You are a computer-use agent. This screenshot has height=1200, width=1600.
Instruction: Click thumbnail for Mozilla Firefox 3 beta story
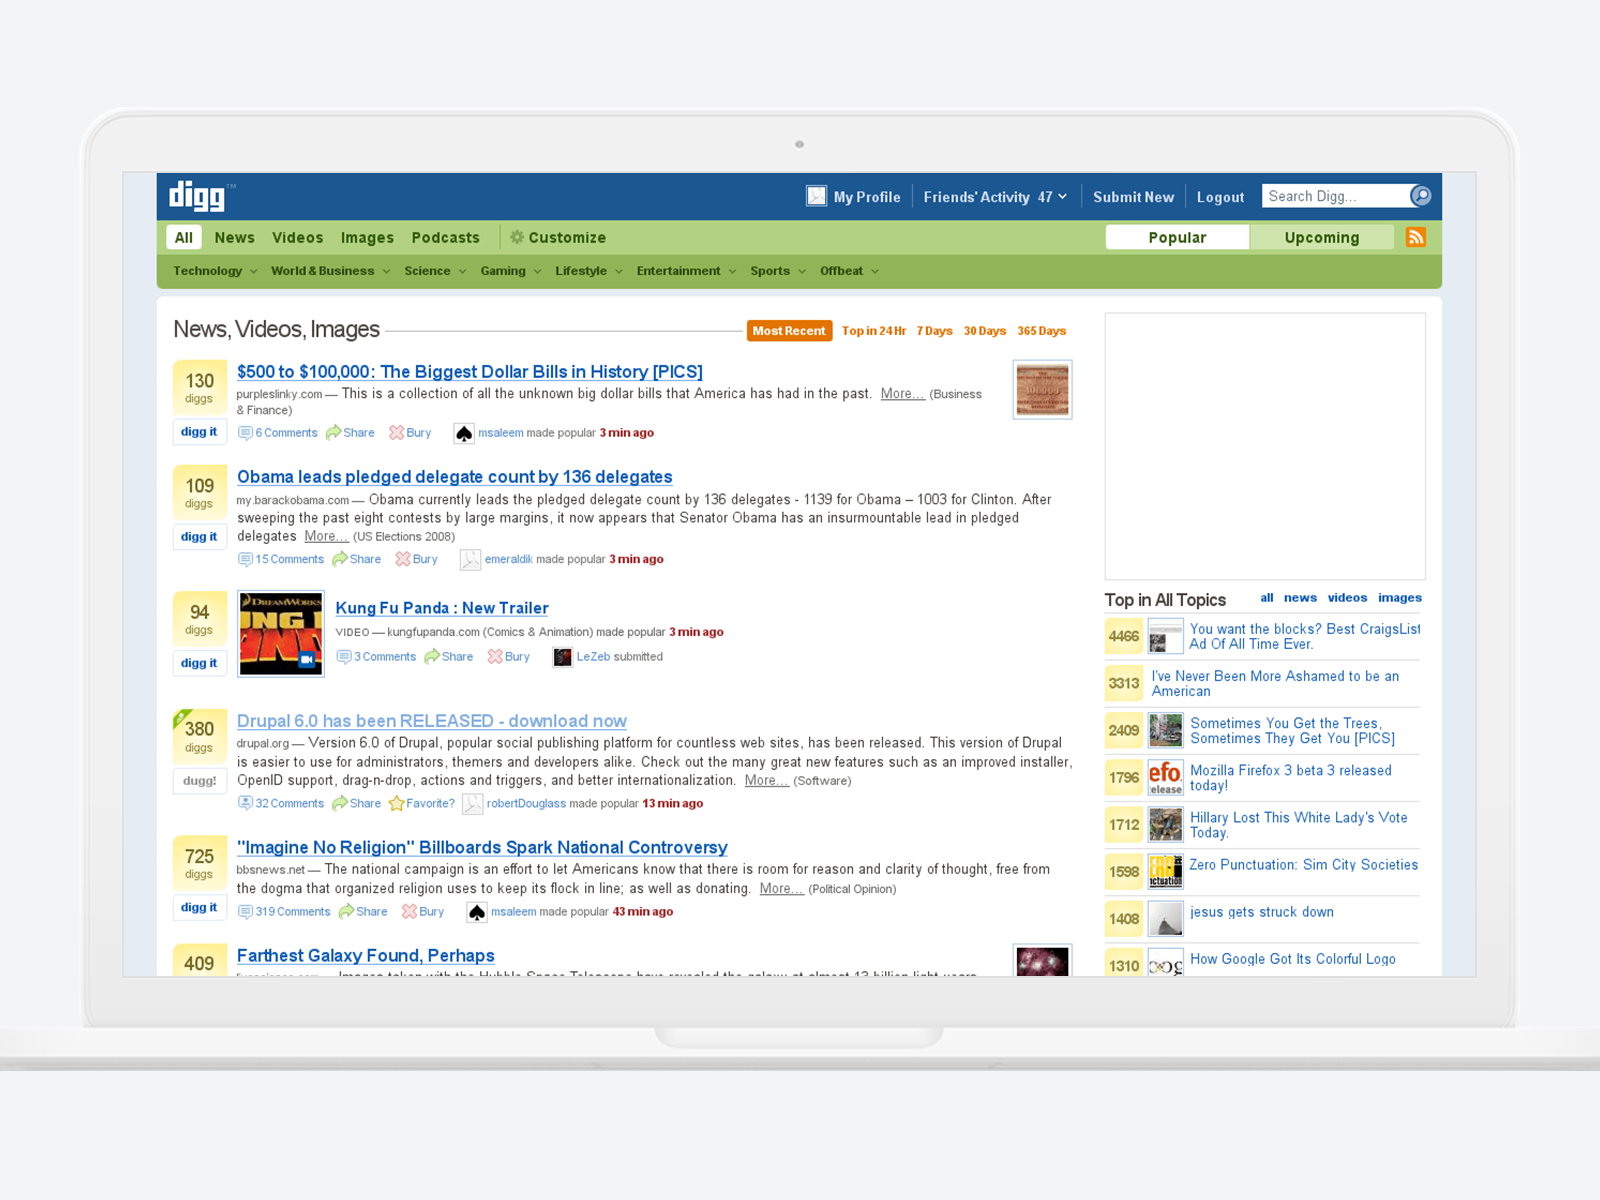click(x=1165, y=777)
